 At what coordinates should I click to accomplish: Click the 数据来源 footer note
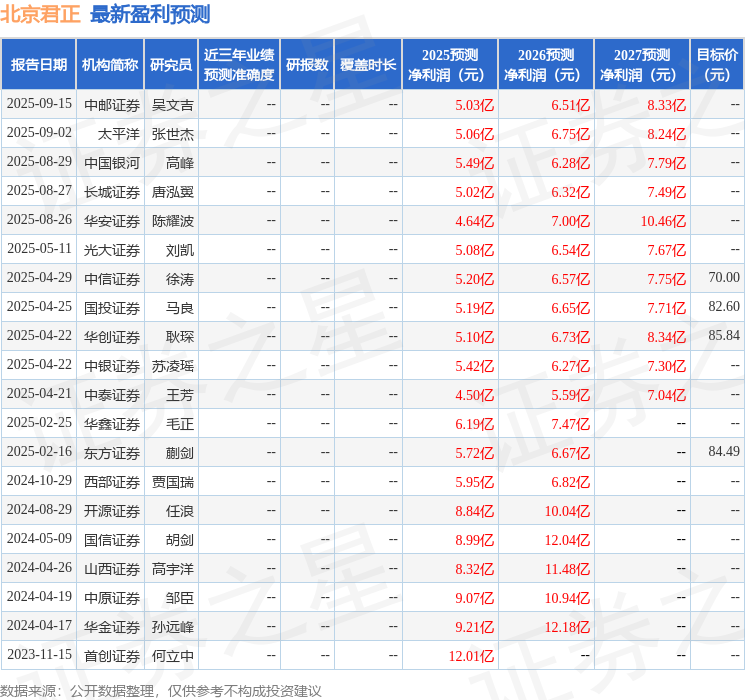161,690
